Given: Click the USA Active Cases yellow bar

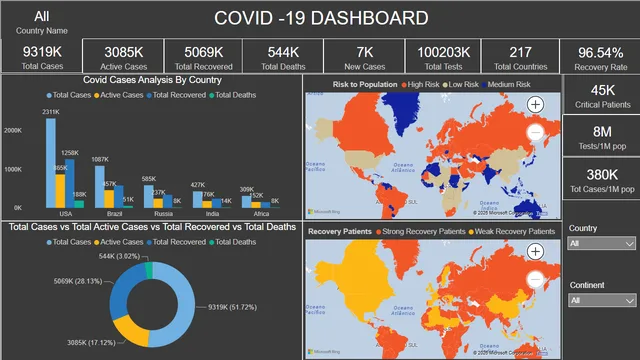Looking at the screenshot, I should [60, 191].
